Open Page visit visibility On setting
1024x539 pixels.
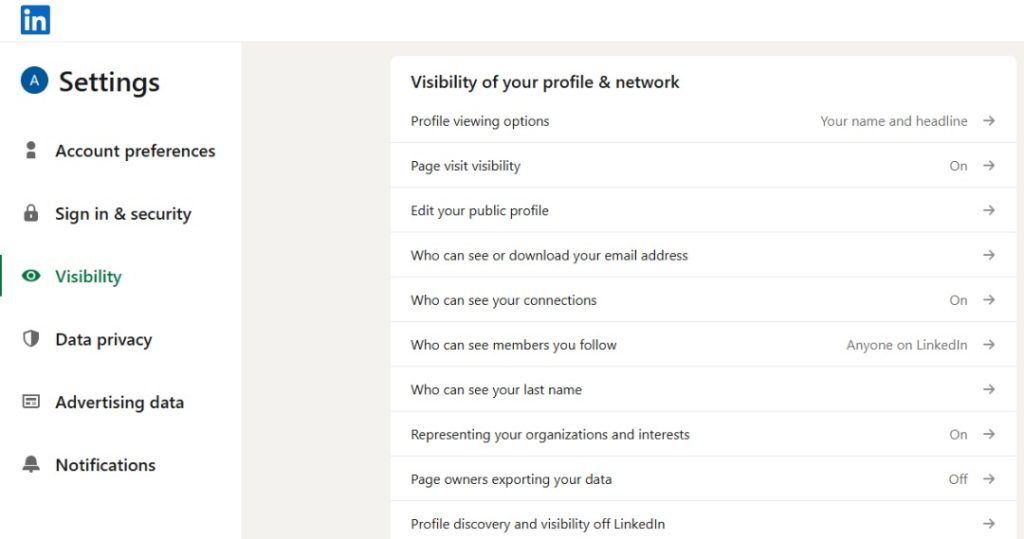958,166
